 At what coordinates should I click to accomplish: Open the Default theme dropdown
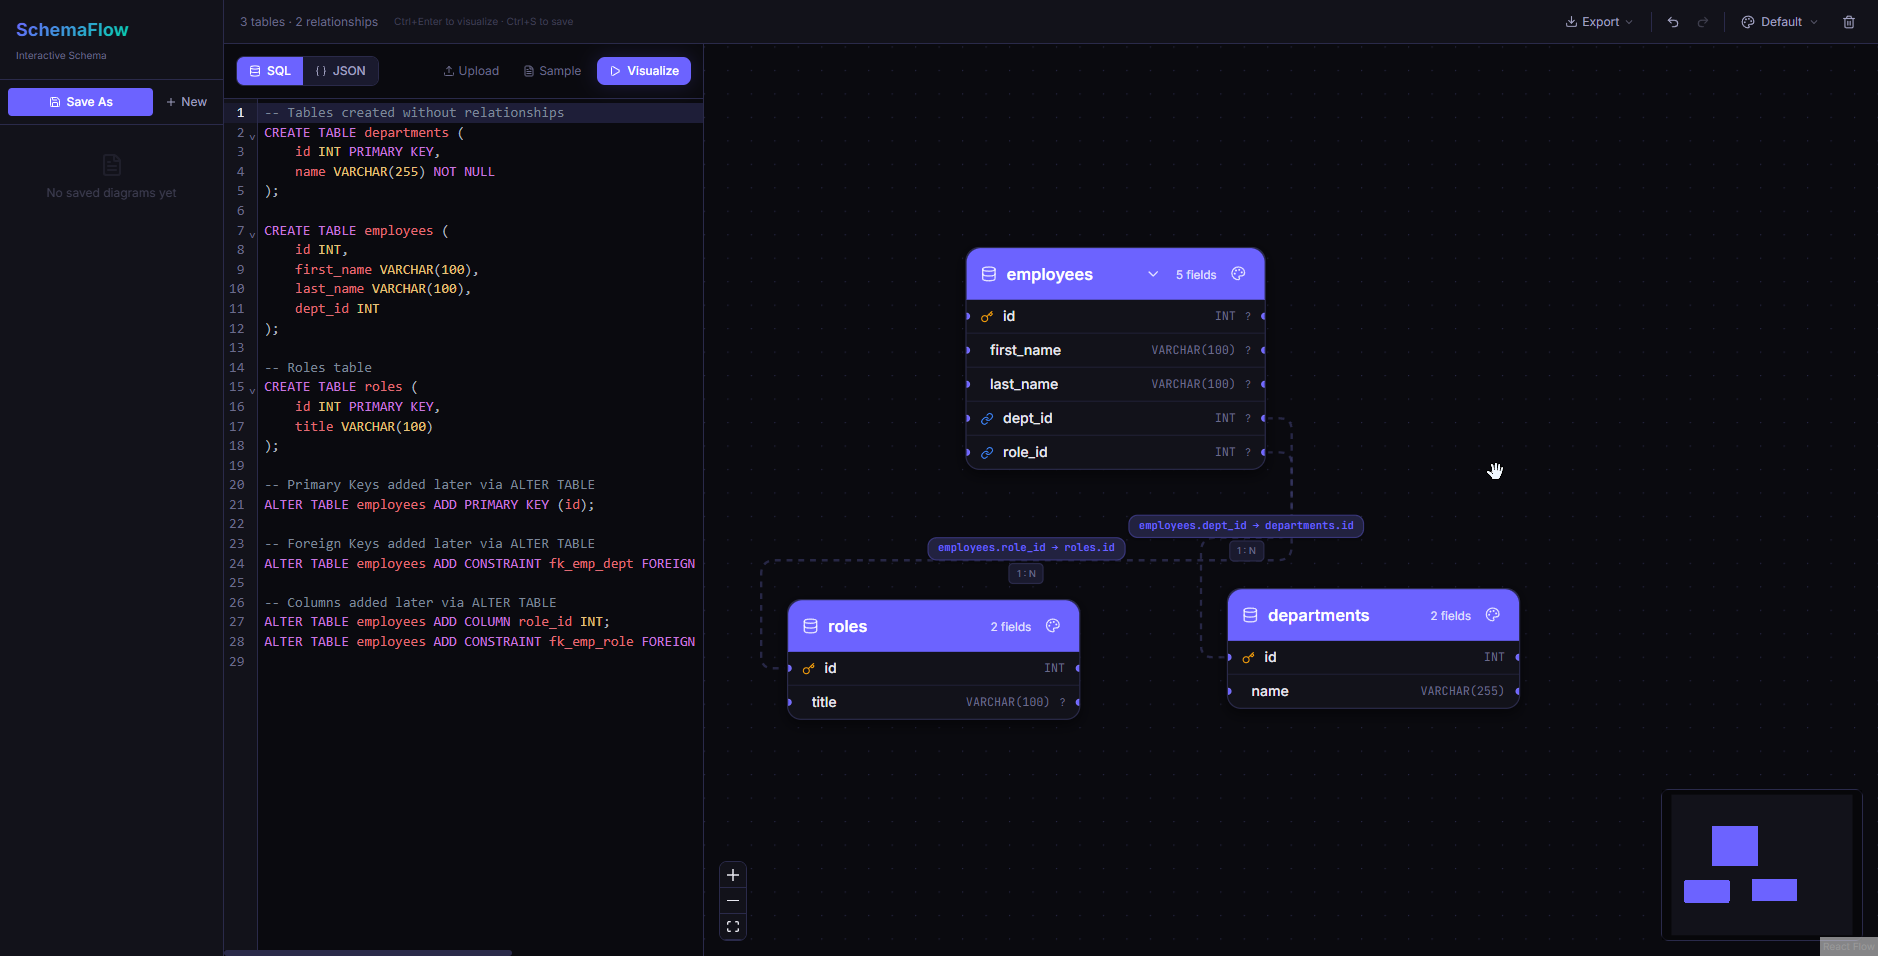pyautogui.click(x=1777, y=21)
